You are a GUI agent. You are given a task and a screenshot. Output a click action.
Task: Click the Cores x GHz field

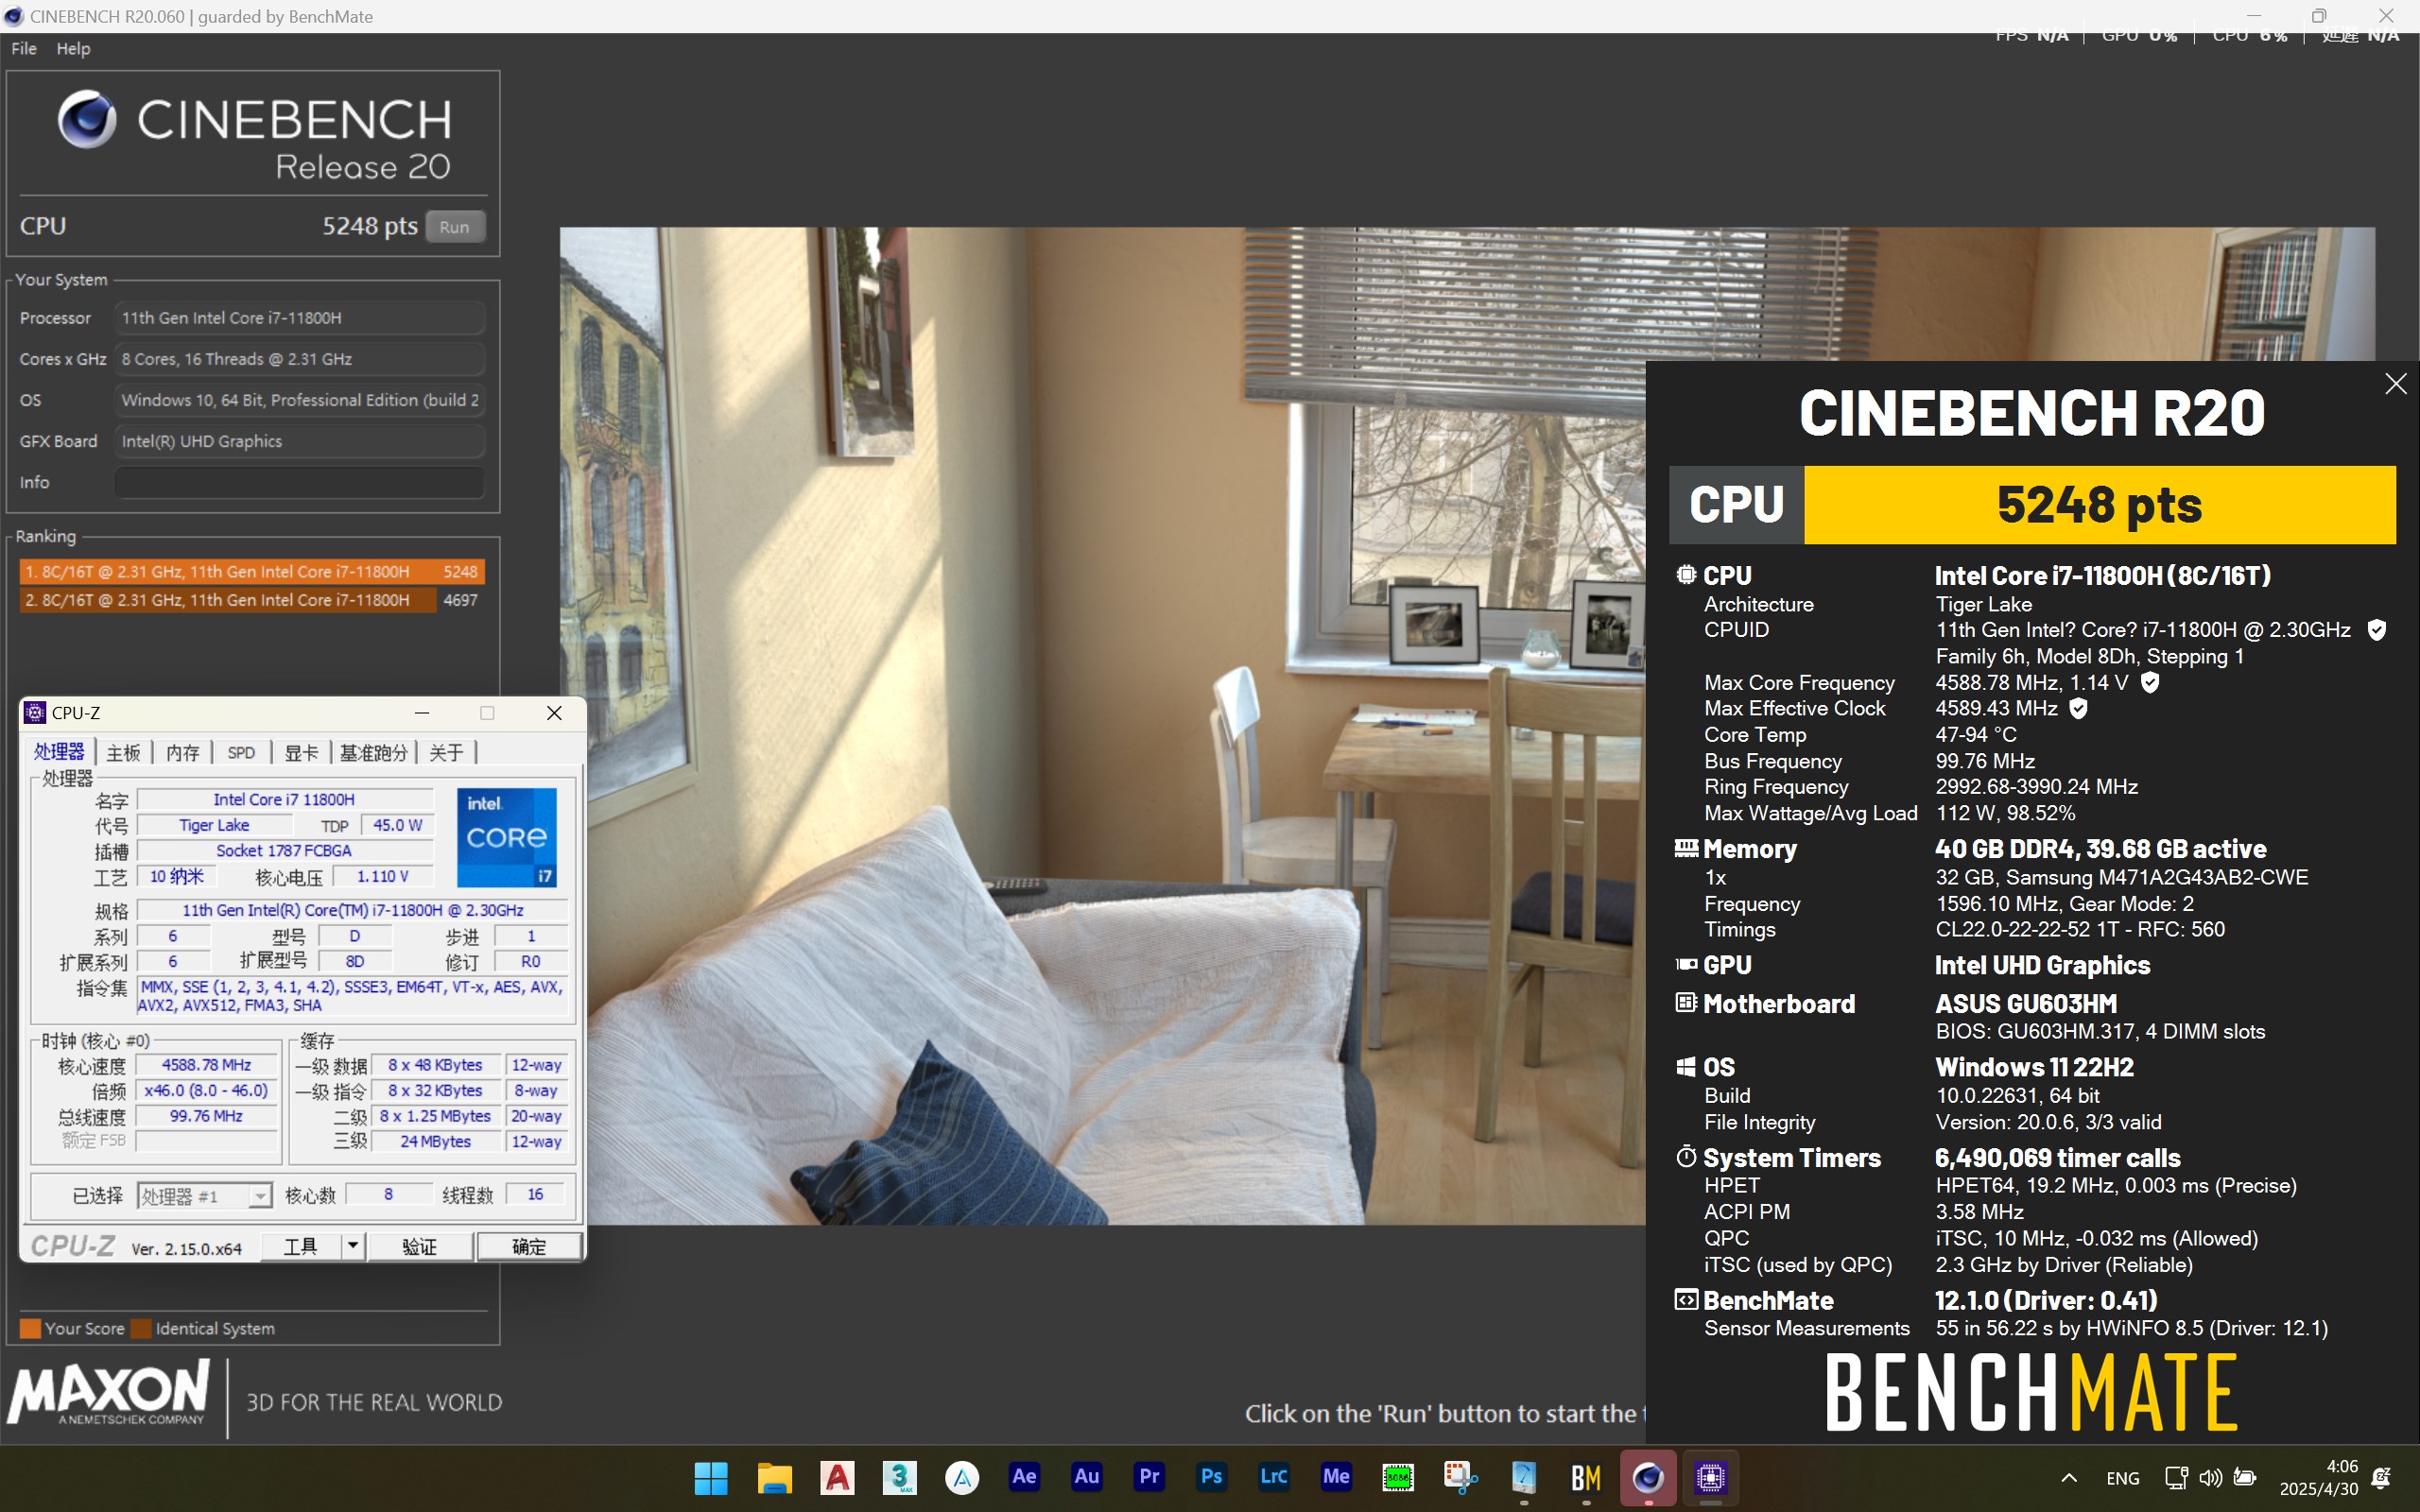click(299, 359)
